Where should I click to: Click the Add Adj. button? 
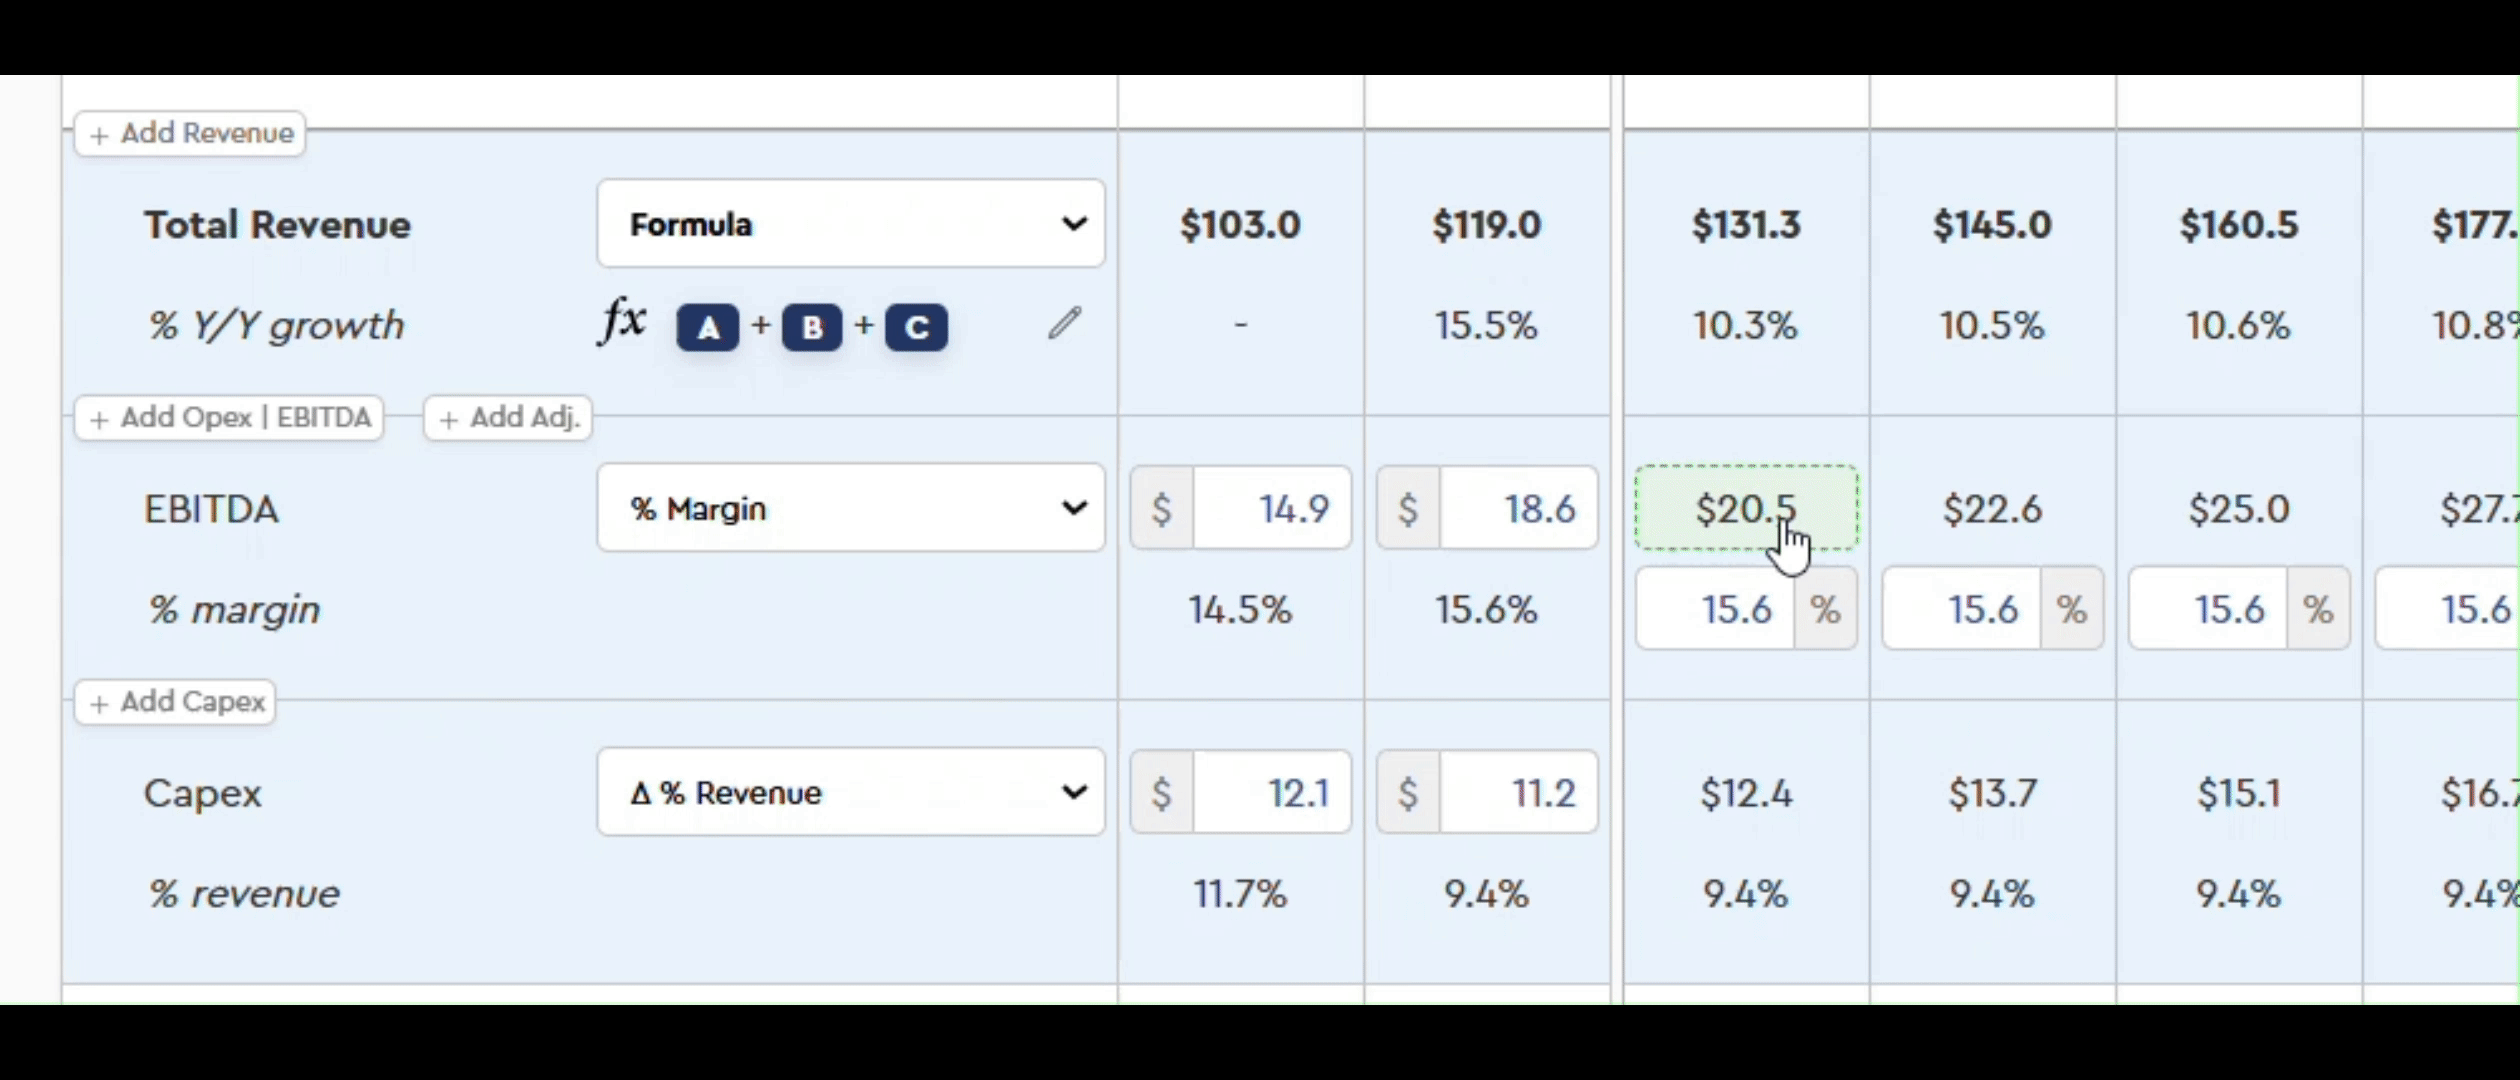pyautogui.click(x=508, y=417)
